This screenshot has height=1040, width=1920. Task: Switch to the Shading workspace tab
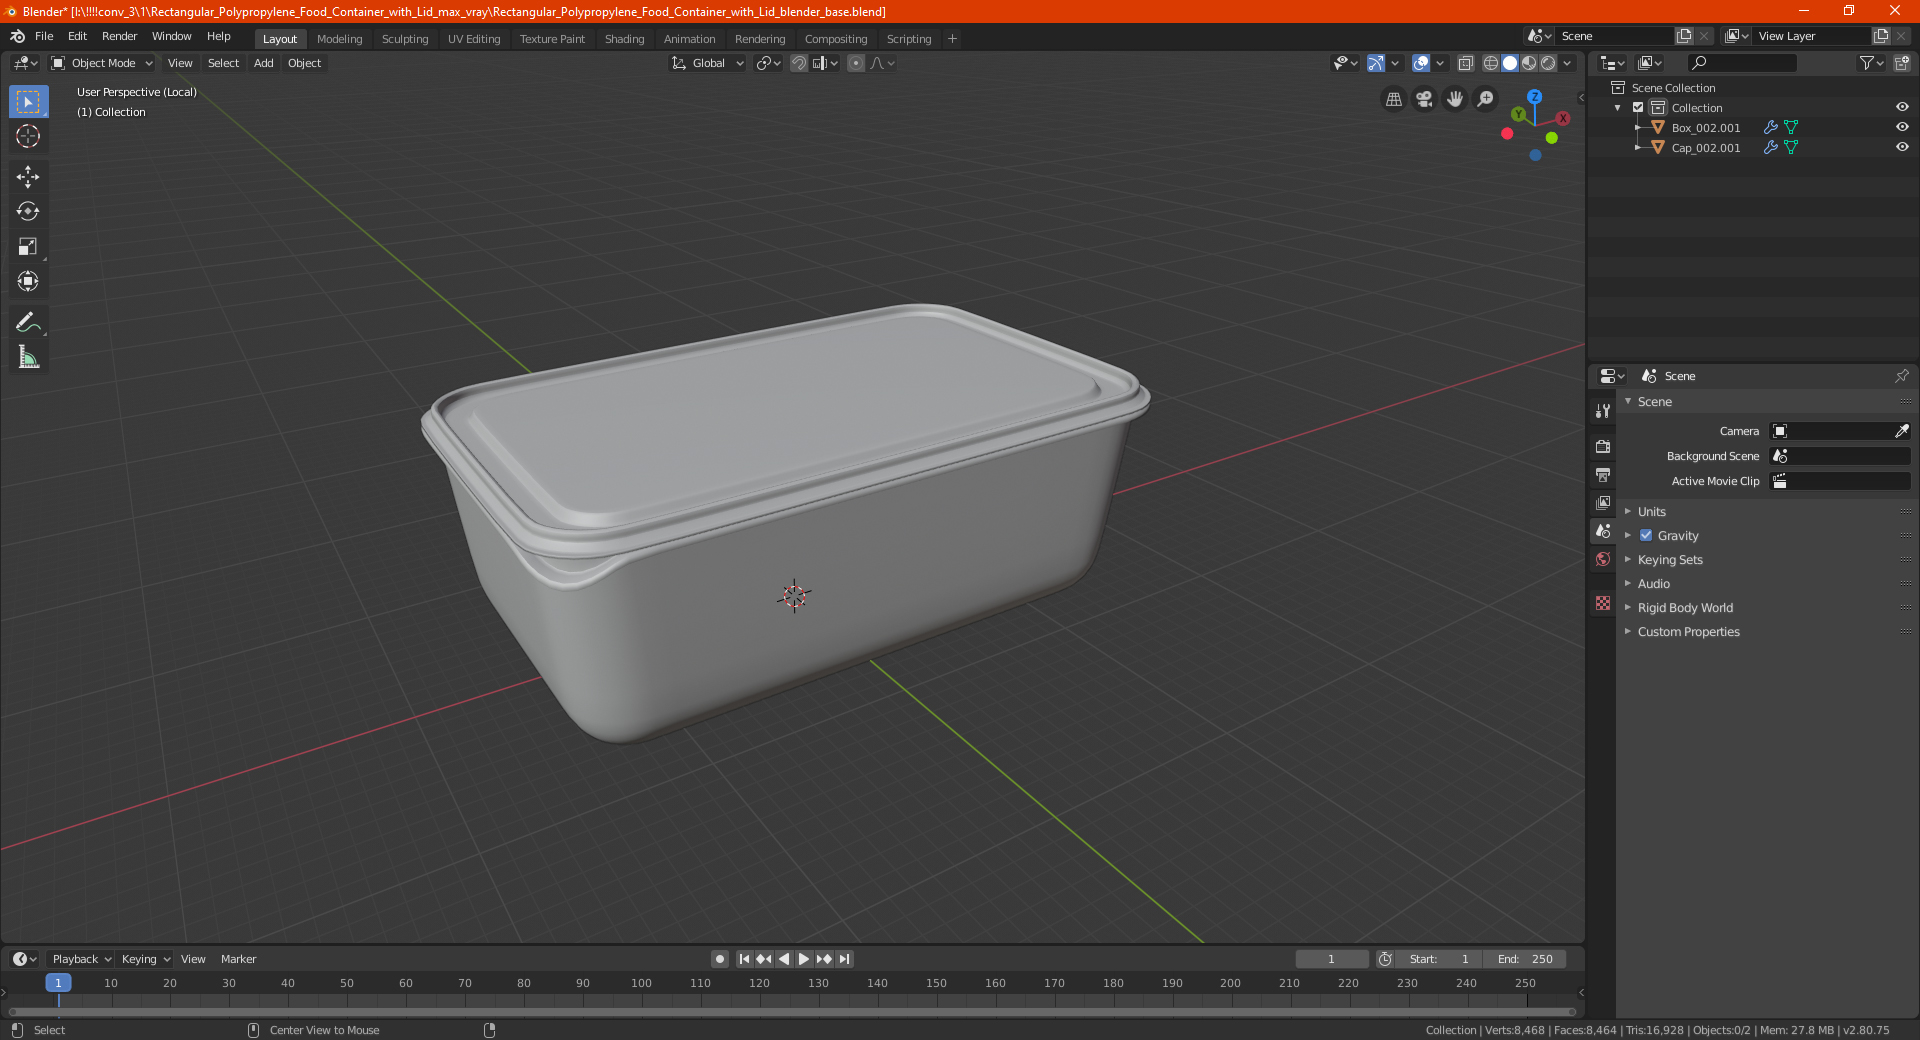coord(624,39)
